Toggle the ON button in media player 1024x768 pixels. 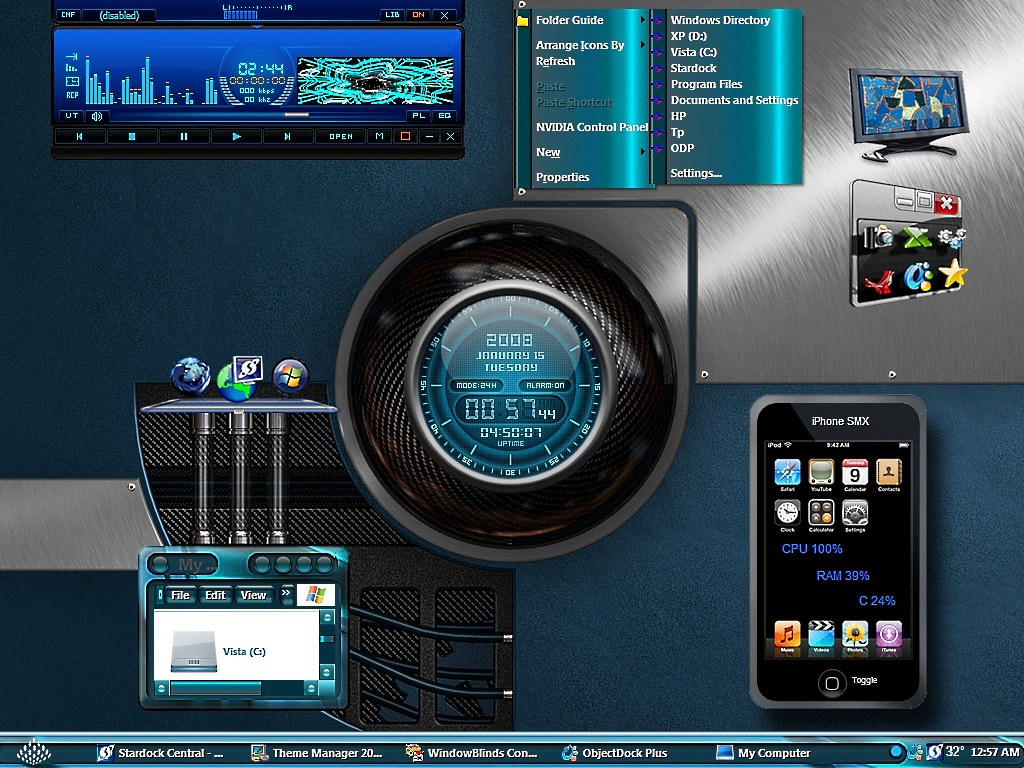coord(419,14)
